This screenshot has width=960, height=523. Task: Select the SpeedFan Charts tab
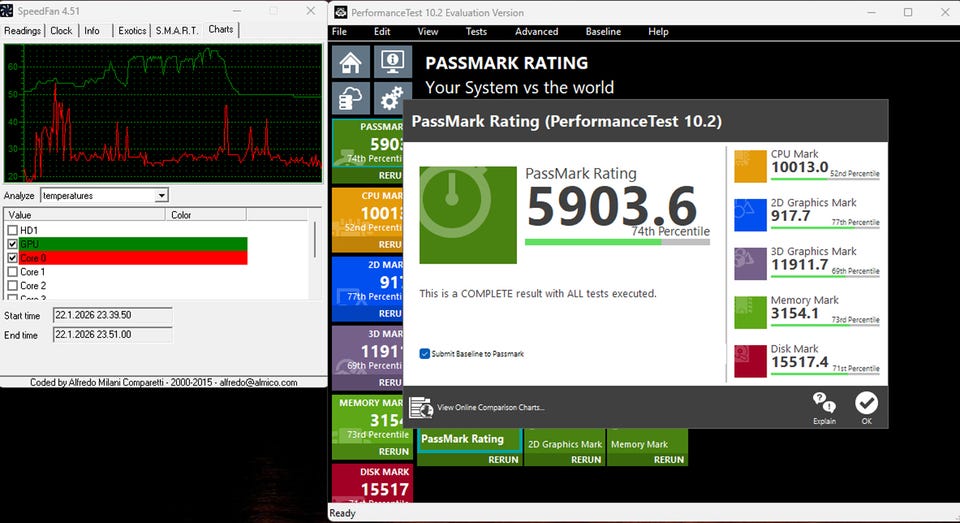tap(220, 29)
